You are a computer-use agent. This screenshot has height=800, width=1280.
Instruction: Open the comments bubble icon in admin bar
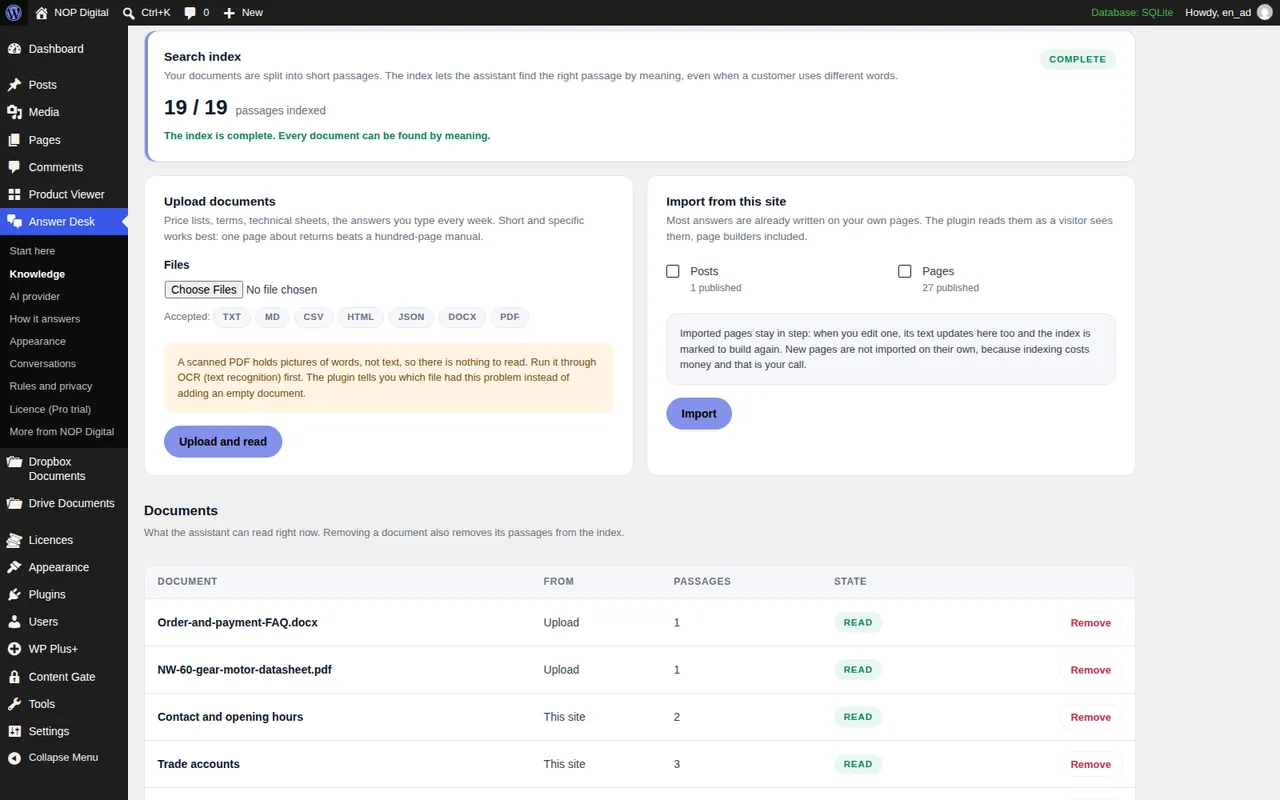(190, 13)
